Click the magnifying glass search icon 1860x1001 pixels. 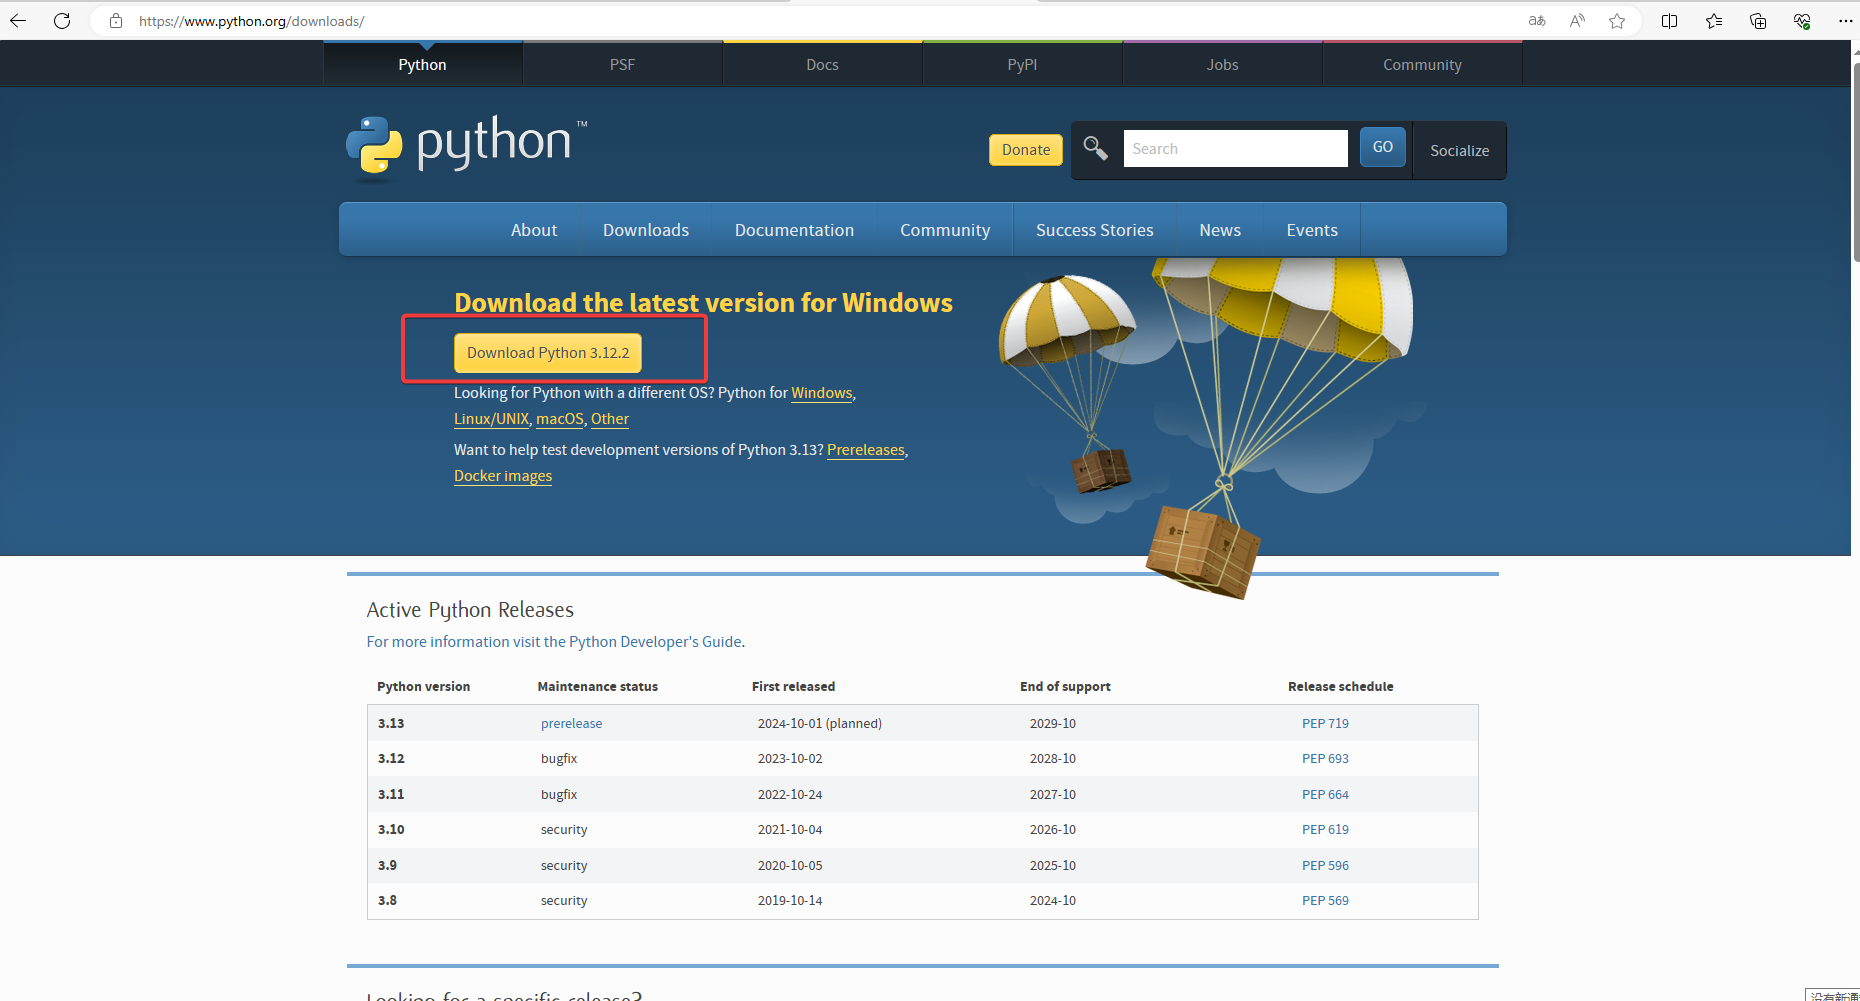pos(1096,149)
